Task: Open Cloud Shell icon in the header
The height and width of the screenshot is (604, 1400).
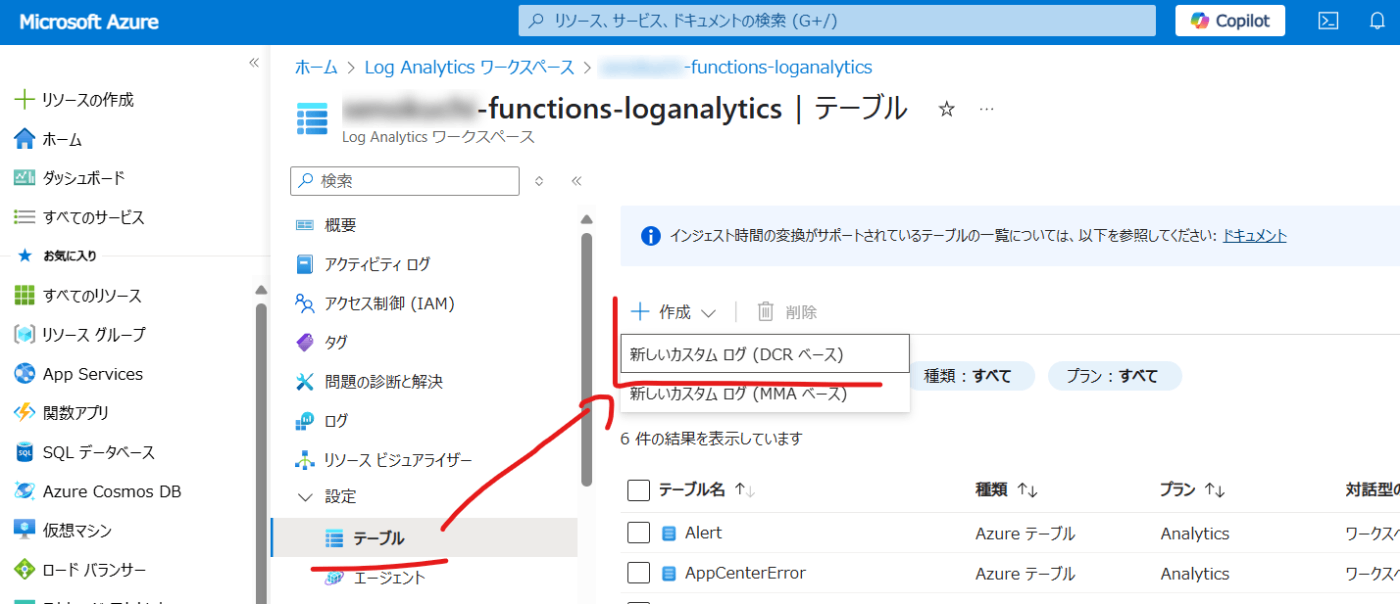Action: click(x=1328, y=21)
